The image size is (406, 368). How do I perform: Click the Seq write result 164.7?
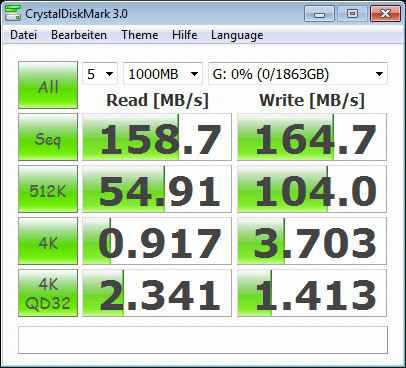click(312, 137)
